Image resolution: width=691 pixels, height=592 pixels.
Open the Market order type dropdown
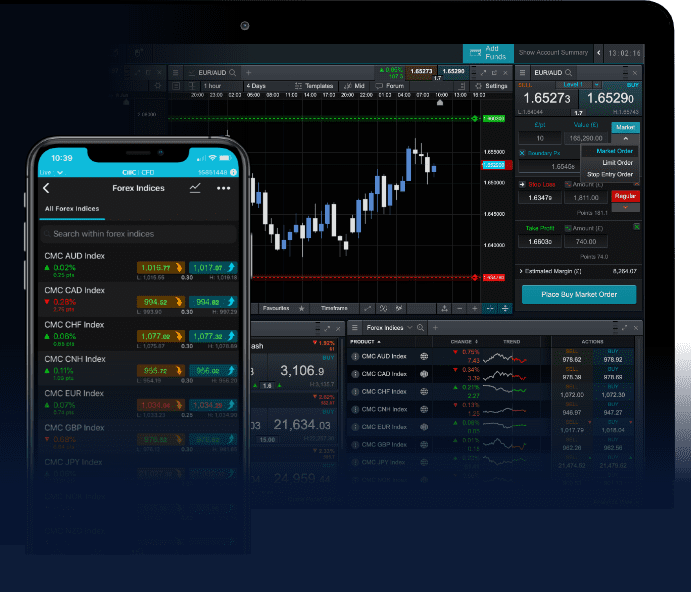tap(625, 138)
